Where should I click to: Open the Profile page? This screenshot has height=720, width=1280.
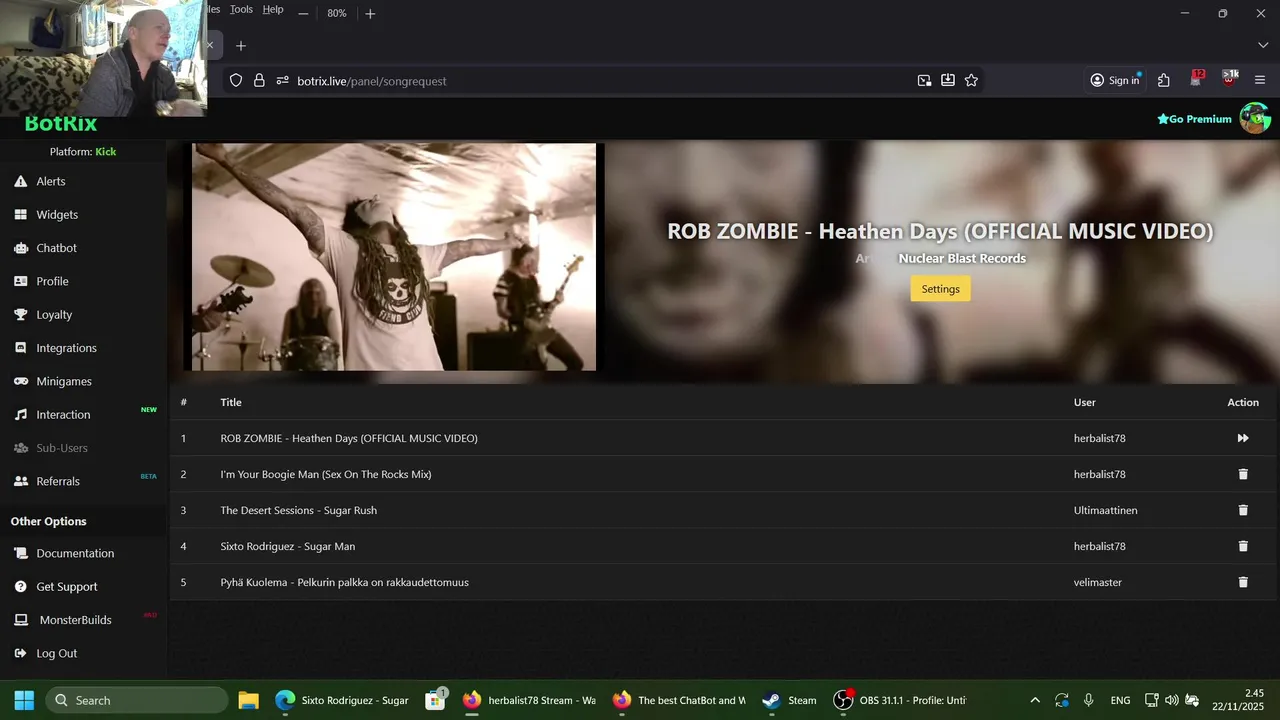coord(52,281)
